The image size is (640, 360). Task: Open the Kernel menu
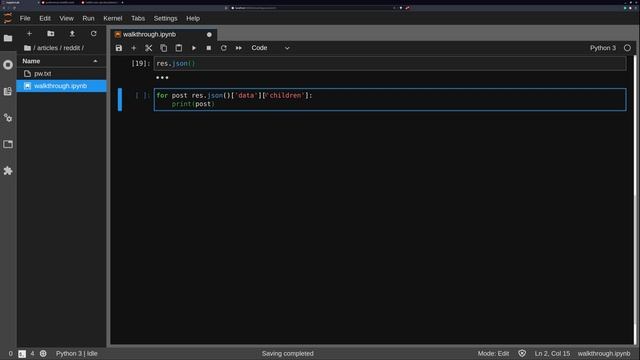[x=113, y=18]
